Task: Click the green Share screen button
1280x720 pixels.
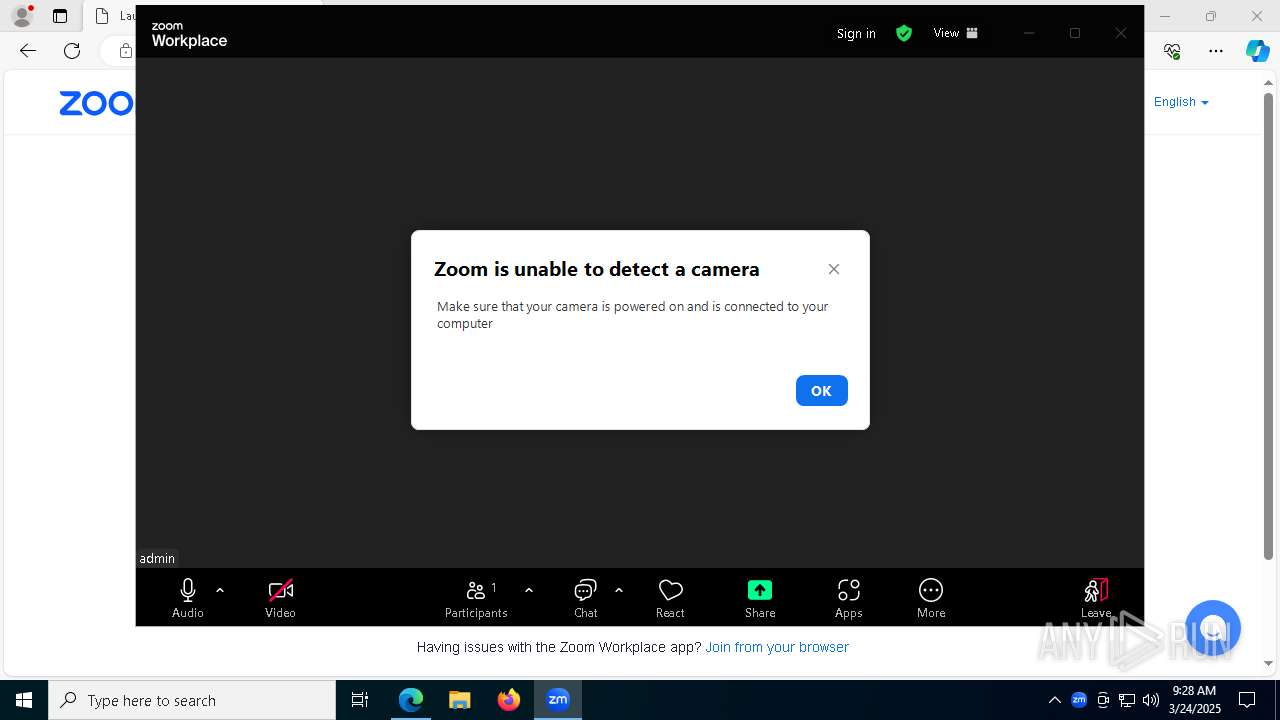Action: 760,598
